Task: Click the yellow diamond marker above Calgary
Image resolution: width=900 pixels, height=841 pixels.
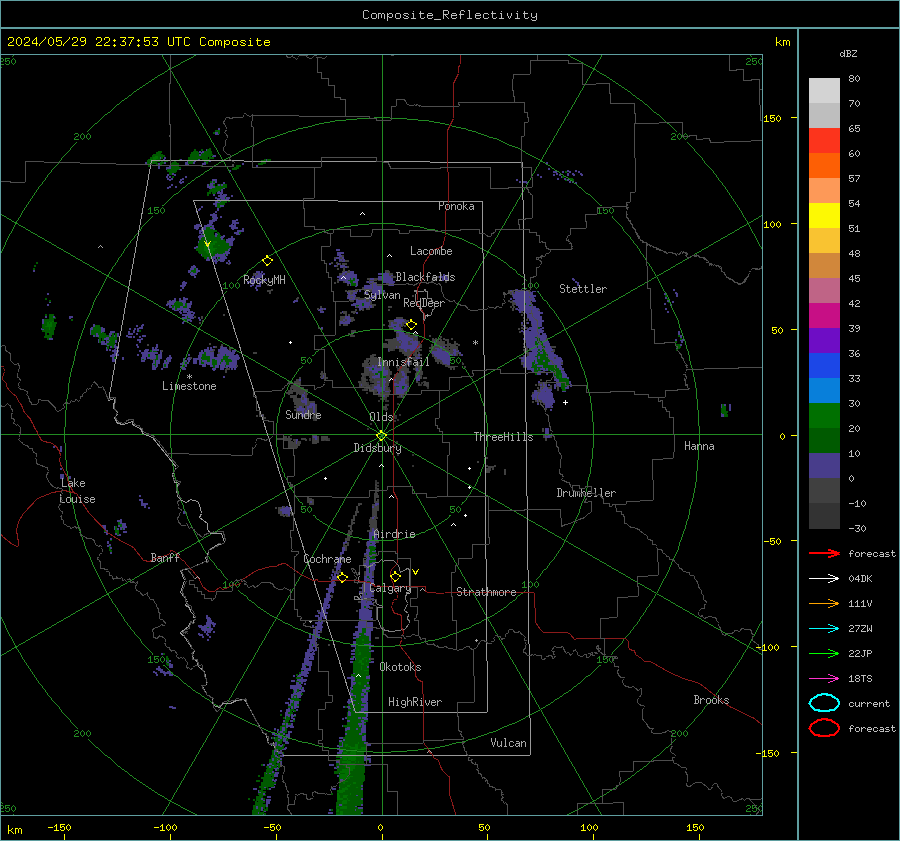Action: [x=395, y=576]
